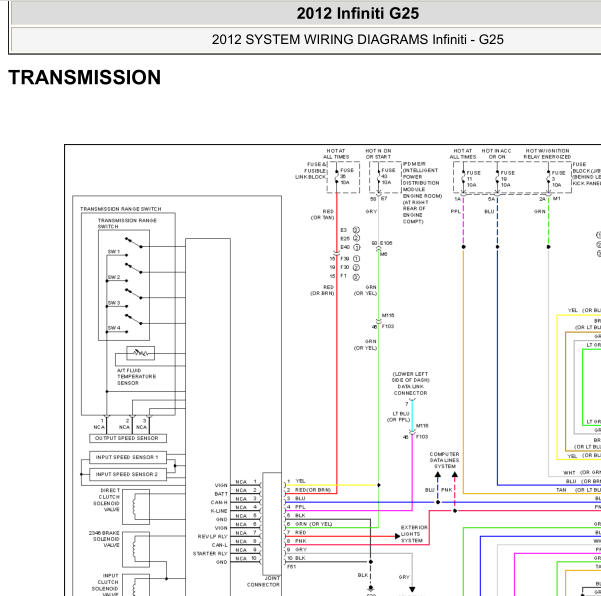The image size is (601, 596).
Task: Click the 'DIRECT CLUTCH SOLENOID VALVE' label
Action: coord(107,500)
